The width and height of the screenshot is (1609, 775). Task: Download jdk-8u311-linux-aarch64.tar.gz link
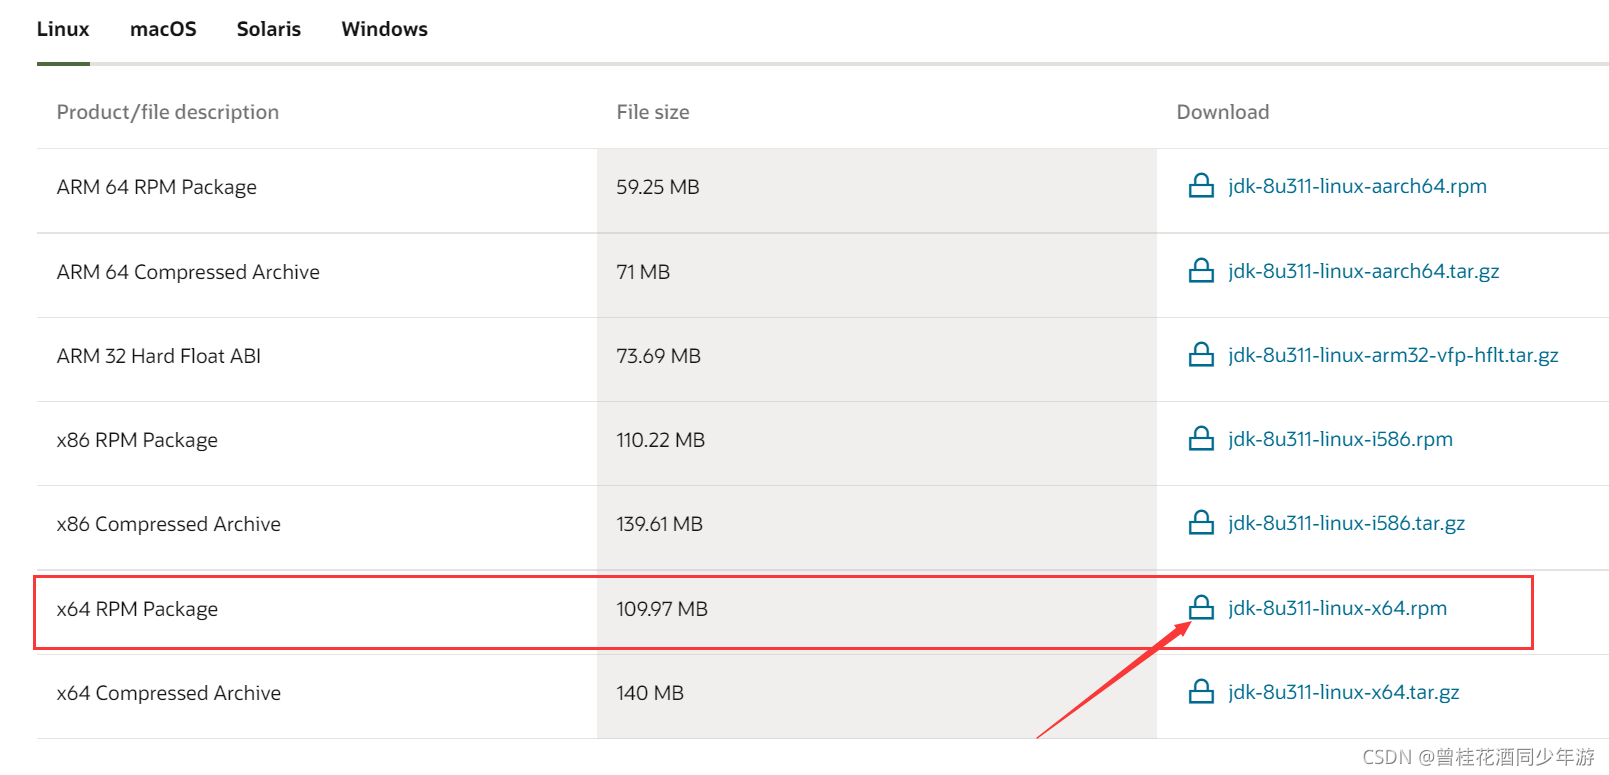click(1363, 271)
